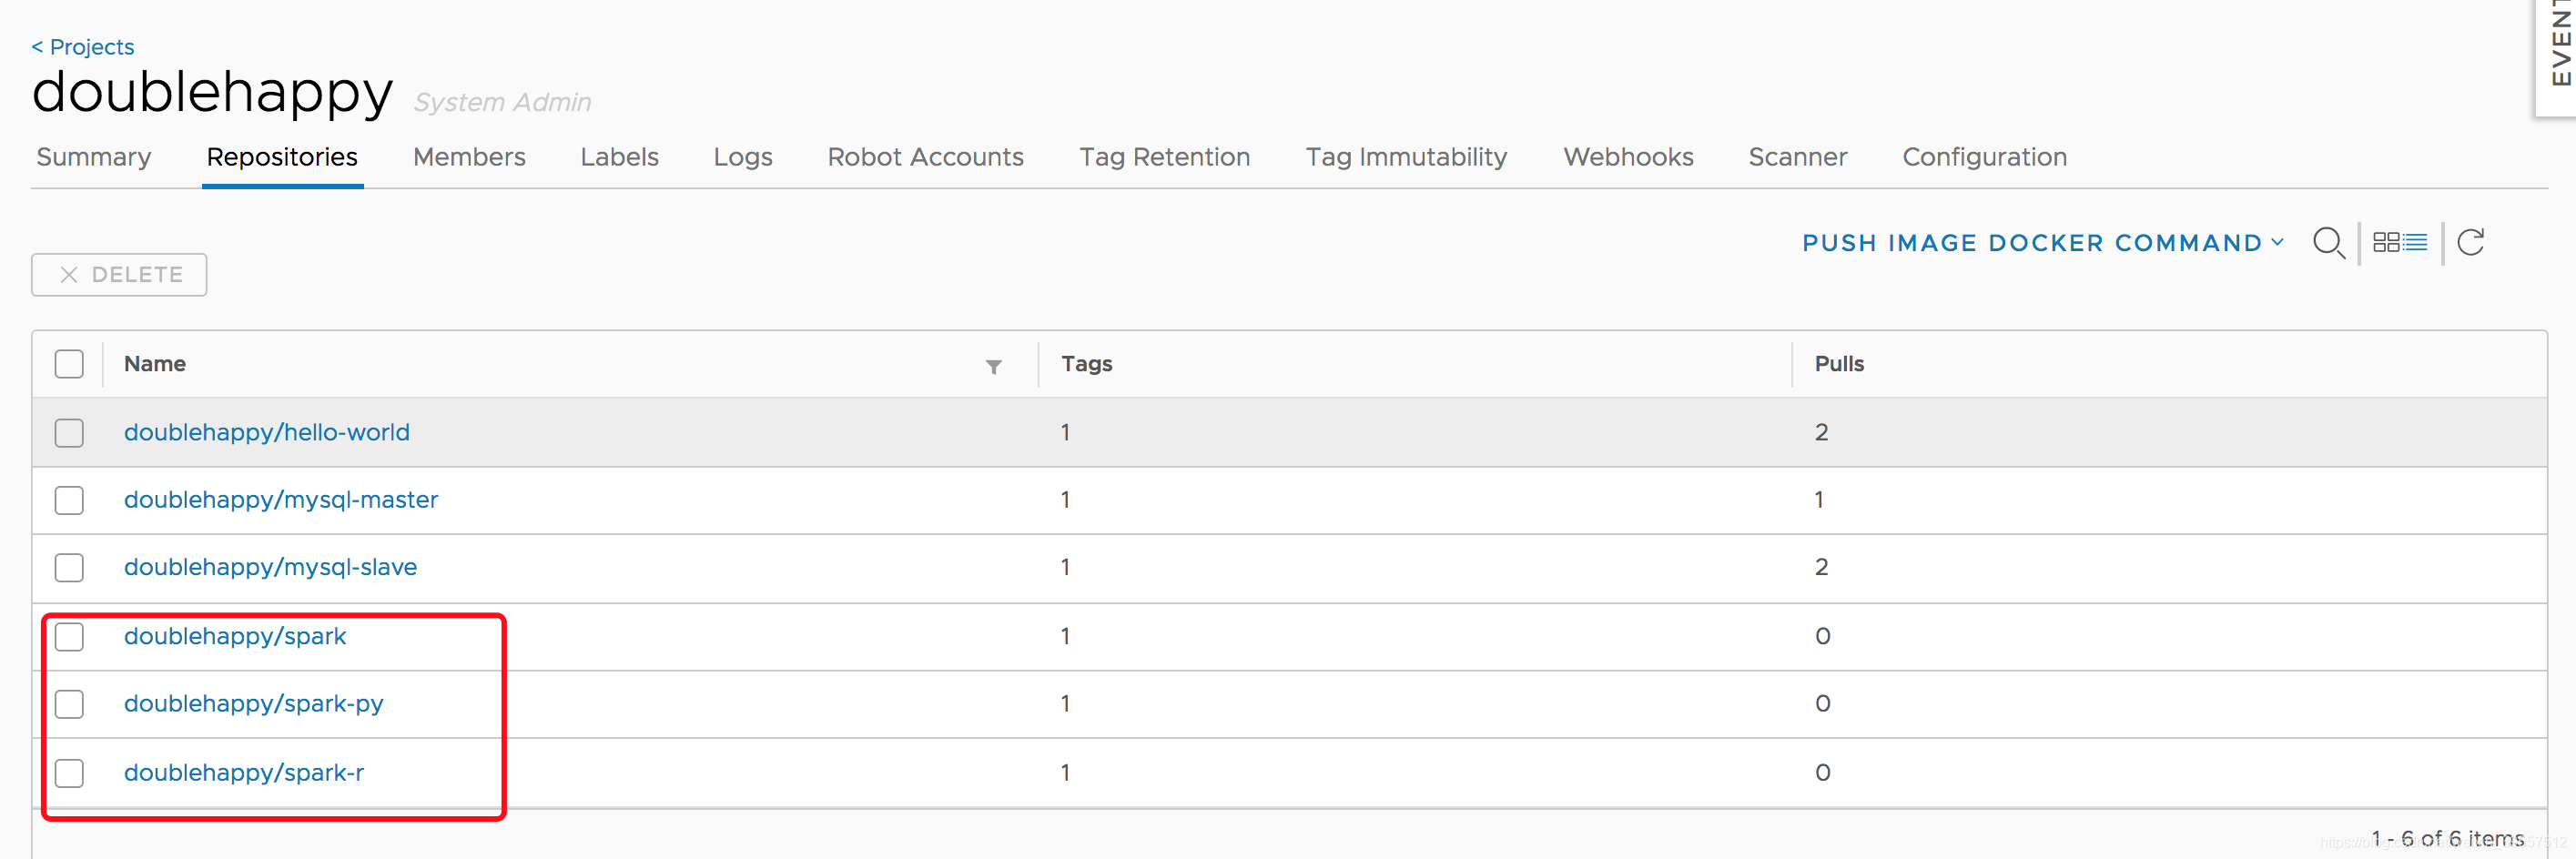Select the doublehappy/spark-py row checkbox
2576x859 pixels.
tap(69, 704)
